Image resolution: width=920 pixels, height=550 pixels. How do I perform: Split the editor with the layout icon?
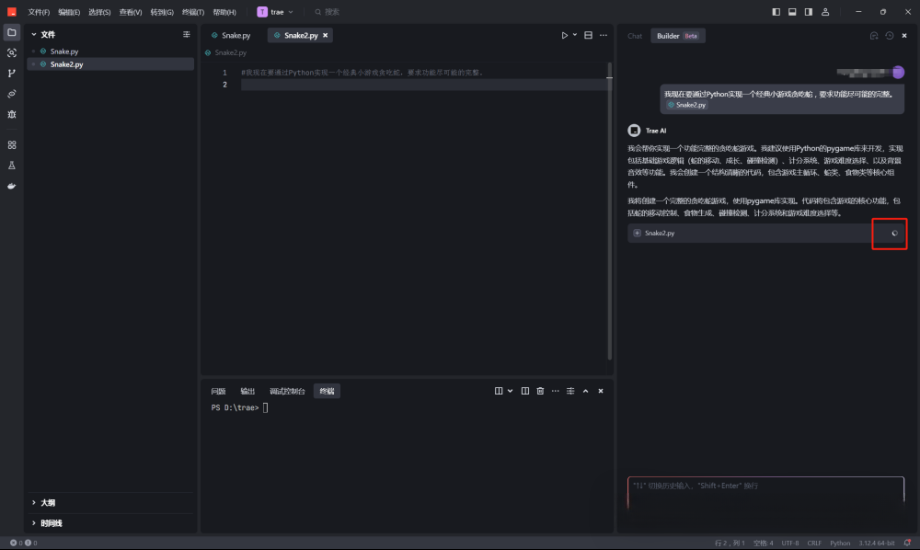click(x=588, y=35)
